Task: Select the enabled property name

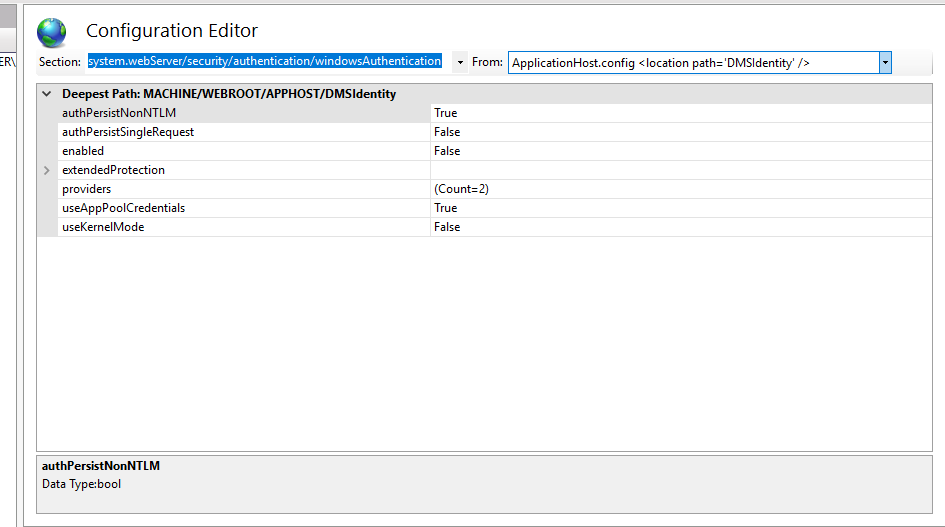Action: coord(83,151)
